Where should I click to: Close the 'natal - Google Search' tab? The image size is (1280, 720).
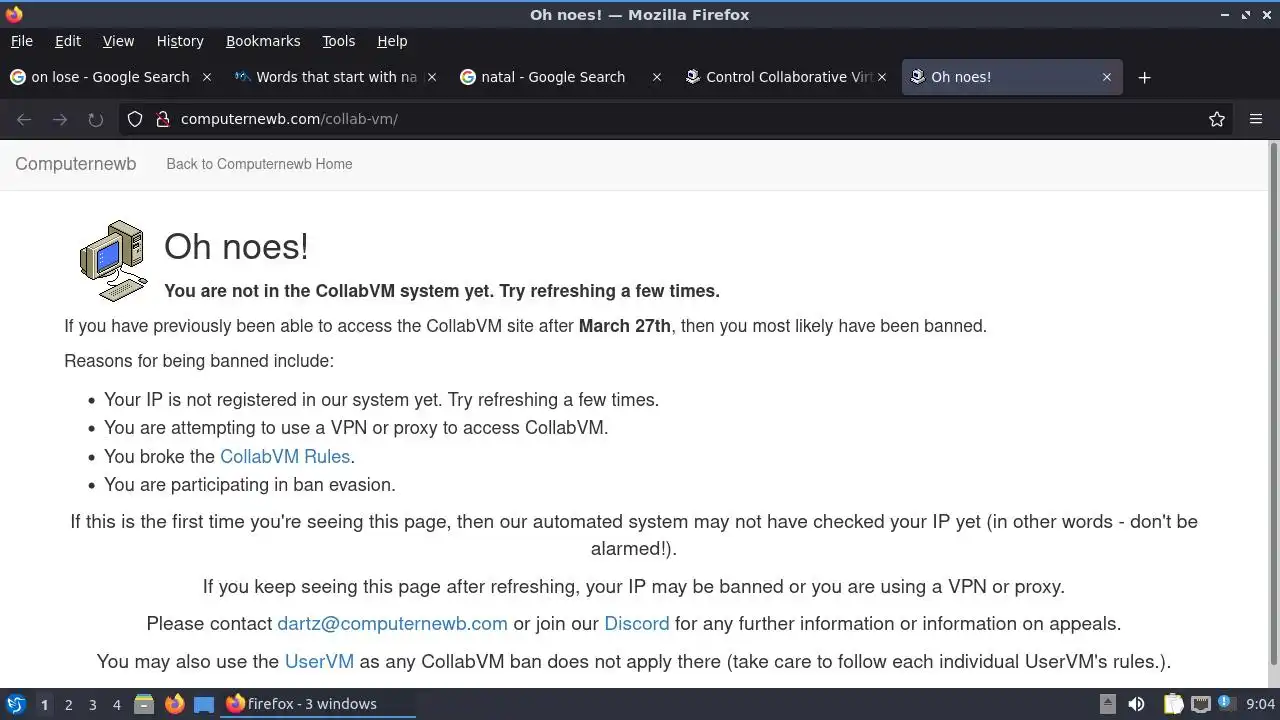point(657,77)
